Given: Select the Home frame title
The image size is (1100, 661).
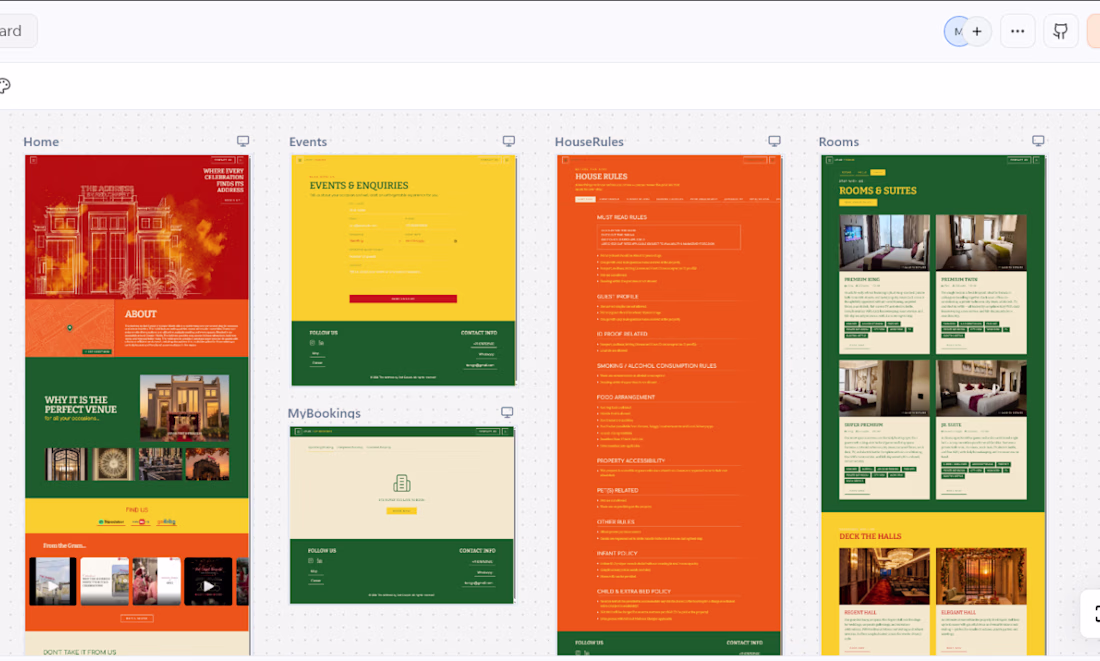Looking at the screenshot, I should pyautogui.click(x=41, y=142).
